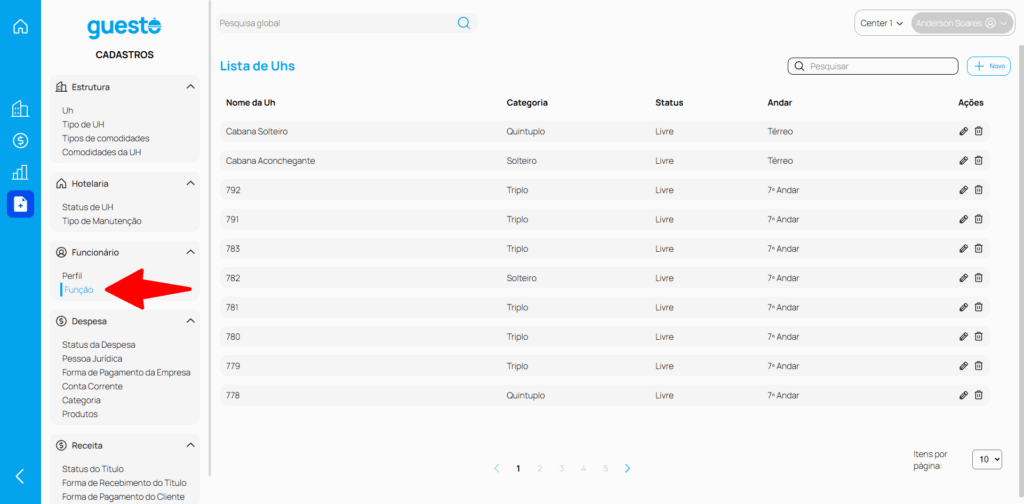
Task: Open items per page dropdown
Action: pyautogui.click(x=987, y=459)
